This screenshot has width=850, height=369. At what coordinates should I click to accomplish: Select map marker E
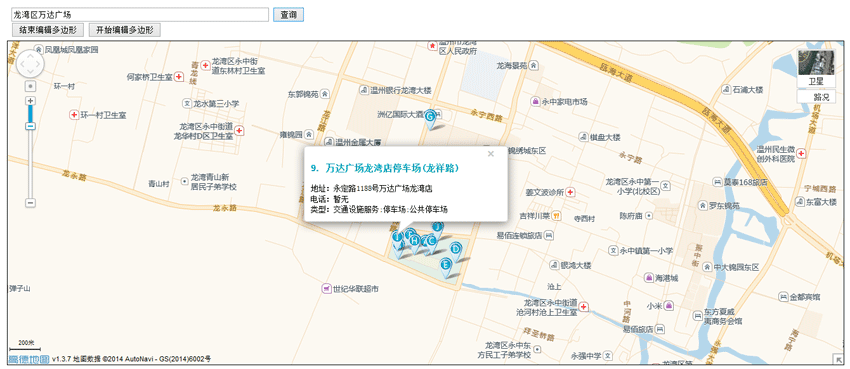[446, 268]
